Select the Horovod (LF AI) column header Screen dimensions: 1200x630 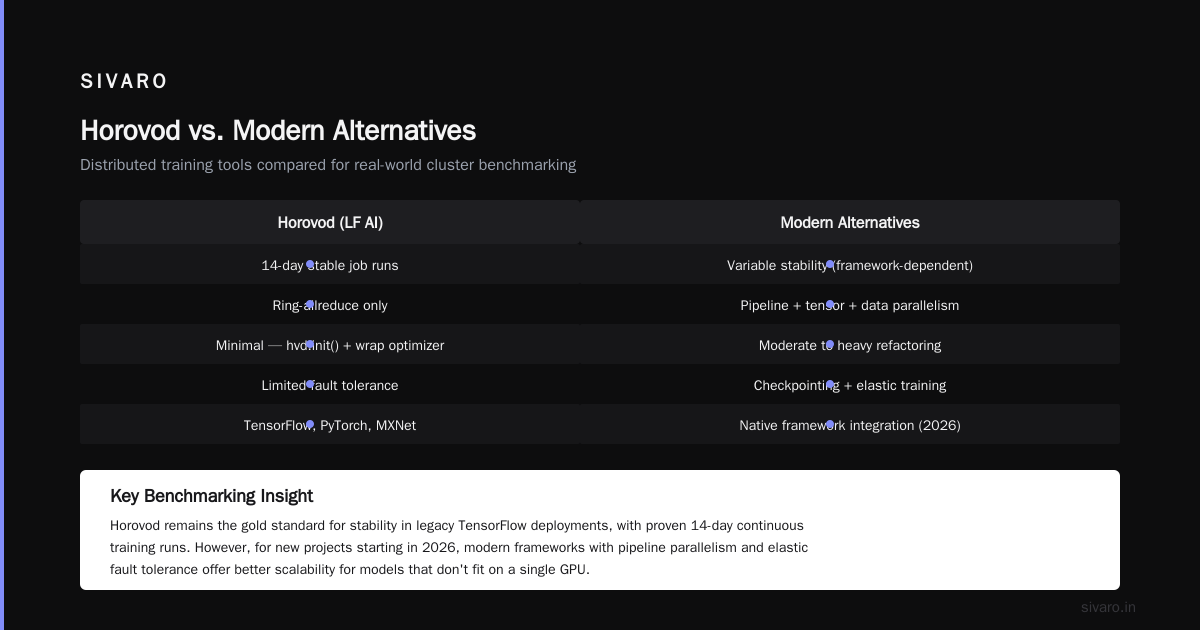[330, 222]
